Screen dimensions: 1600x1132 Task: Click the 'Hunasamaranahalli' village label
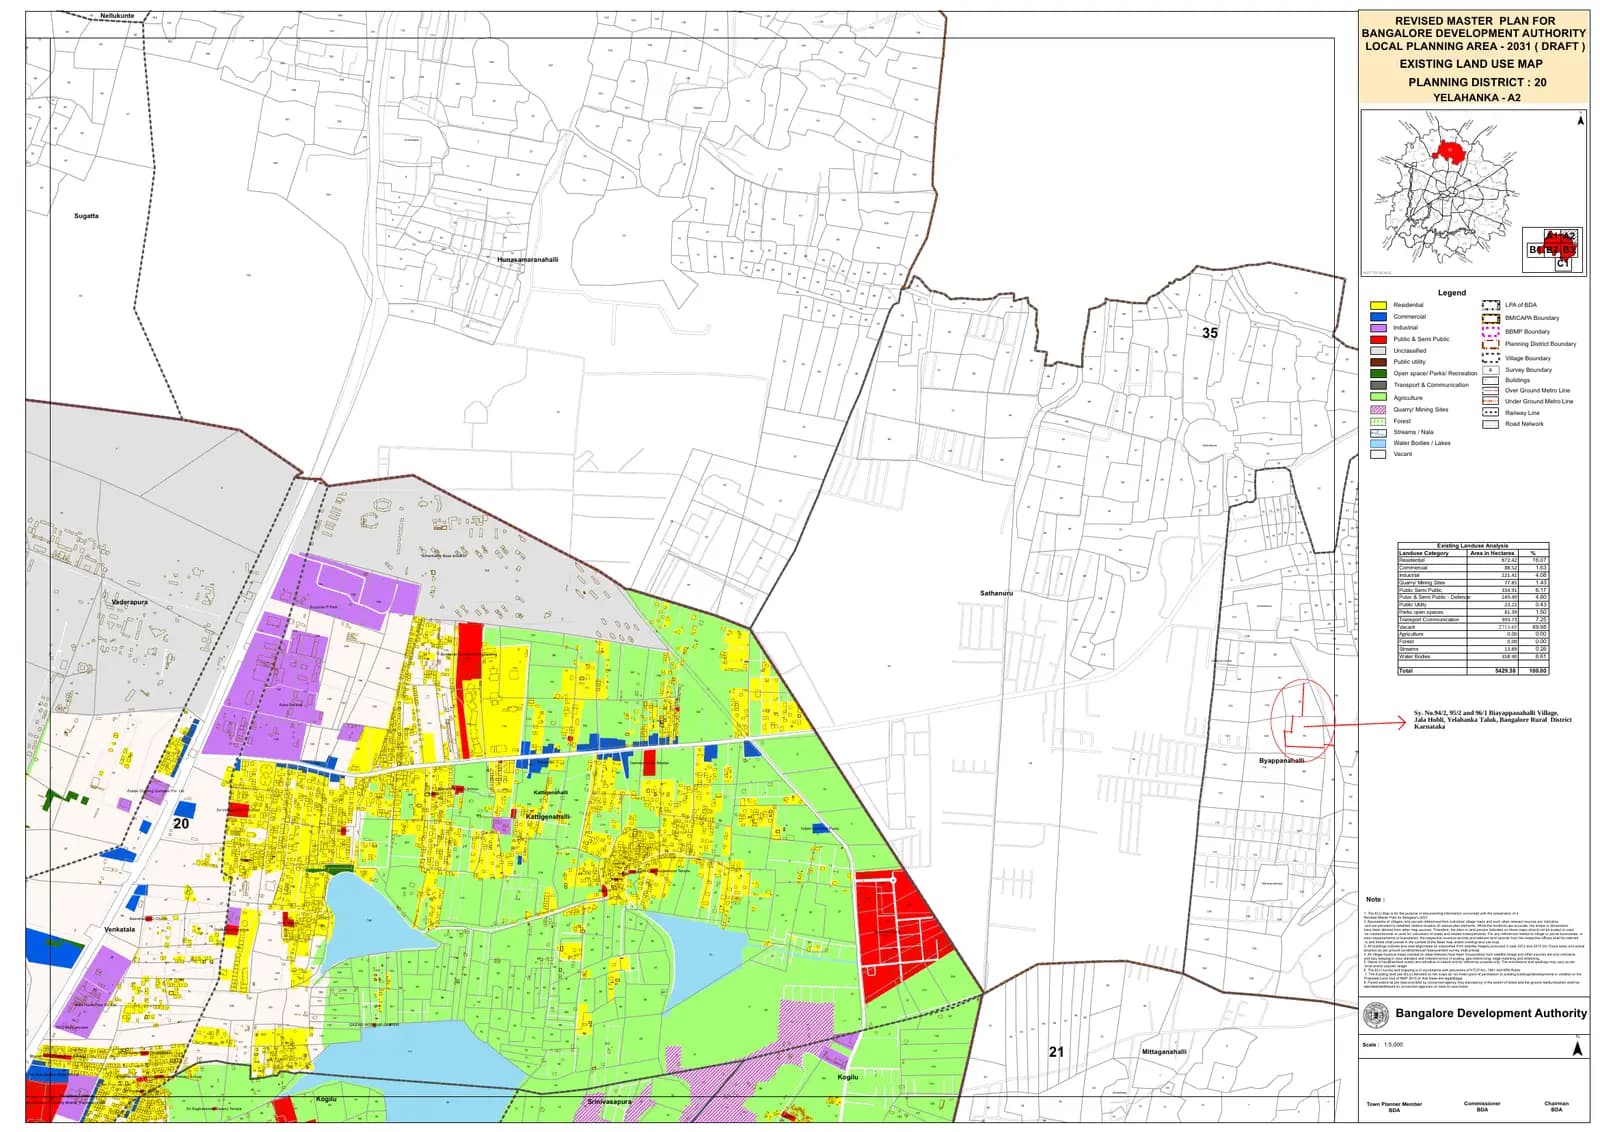[x=528, y=260]
